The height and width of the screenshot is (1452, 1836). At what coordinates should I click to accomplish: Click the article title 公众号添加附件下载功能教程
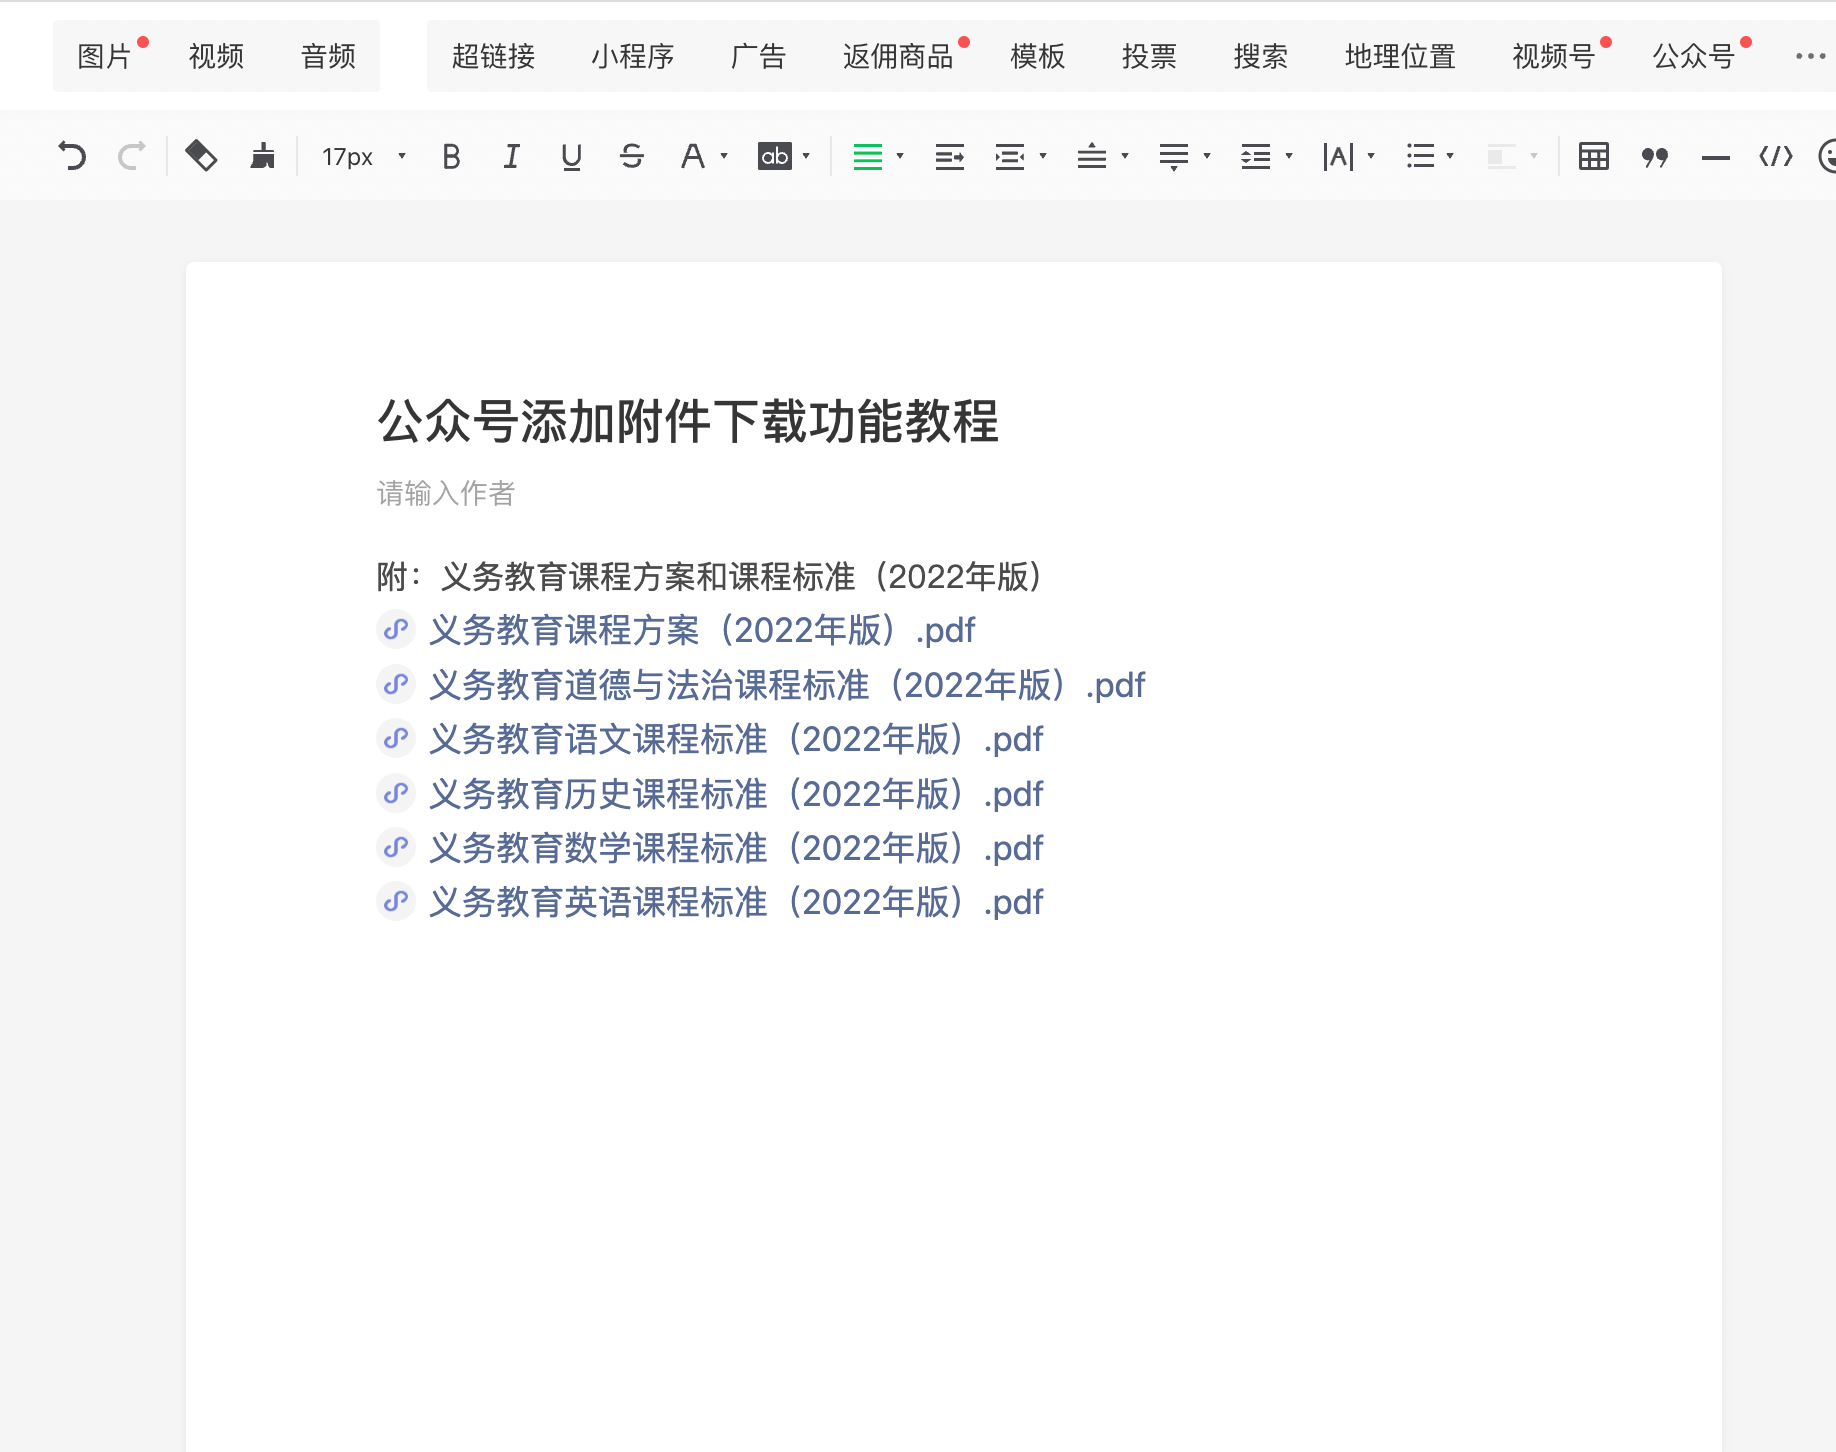(688, 421)
